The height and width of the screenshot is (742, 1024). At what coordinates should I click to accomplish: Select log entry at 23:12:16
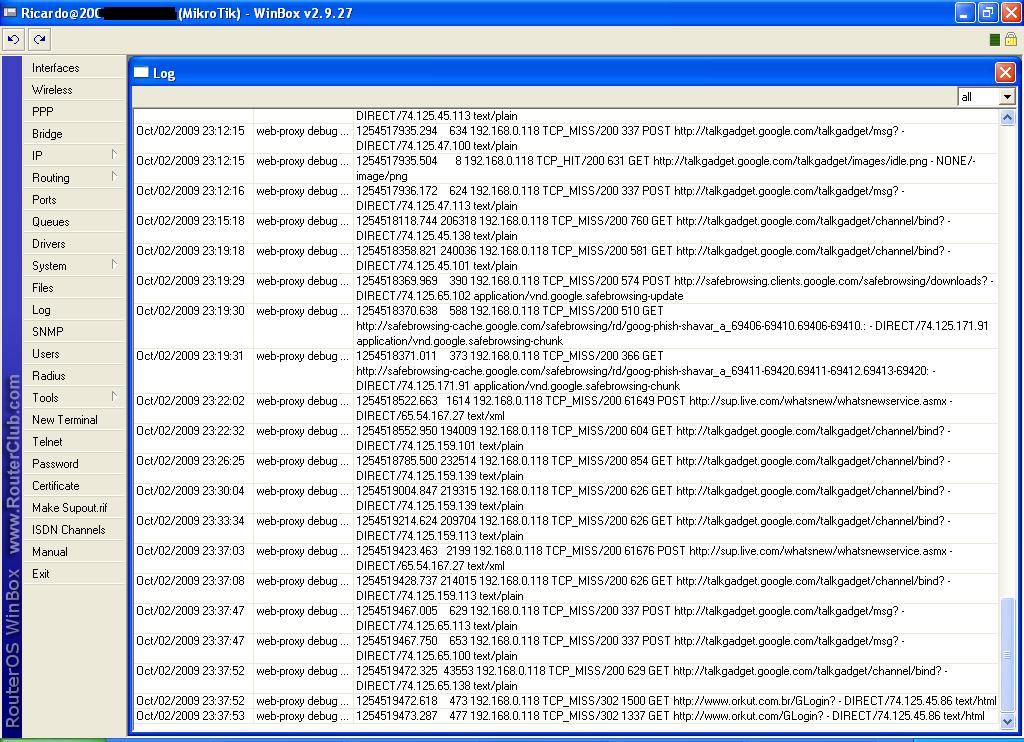click(566, 199)
